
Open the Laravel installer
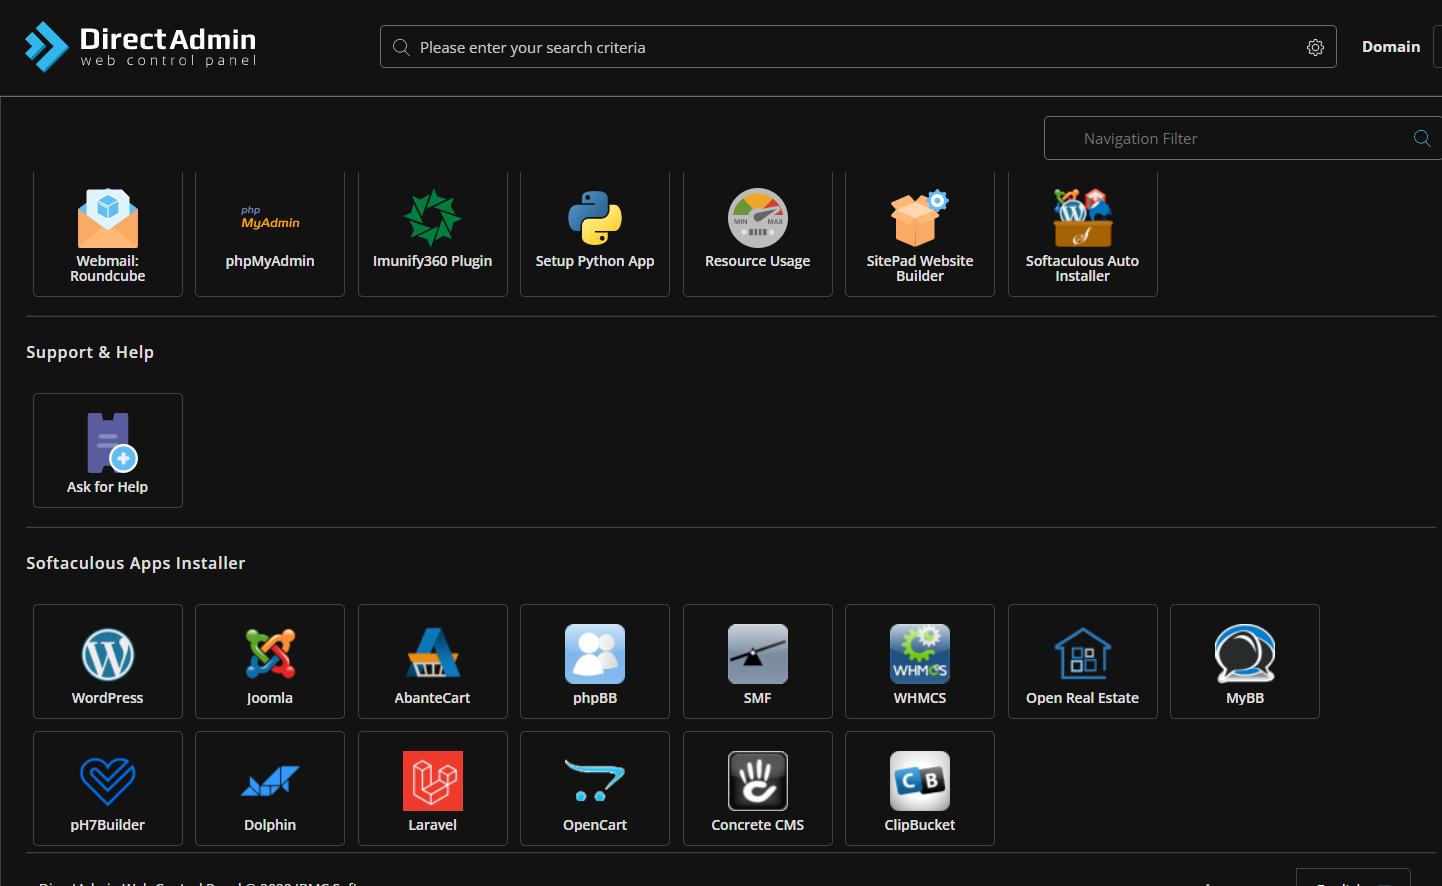pos(432,788)
